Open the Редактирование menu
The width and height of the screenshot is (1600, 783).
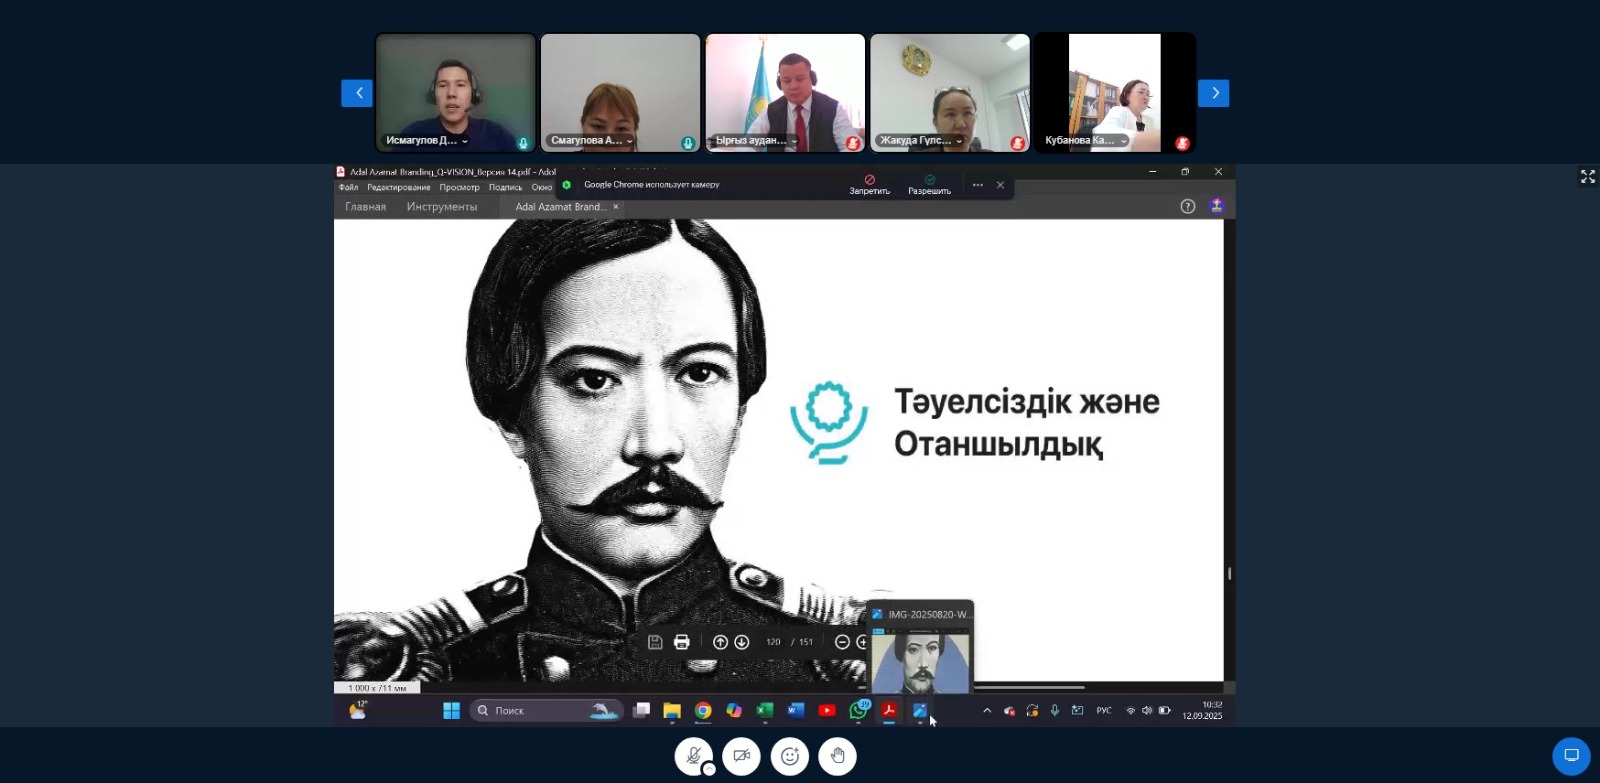point(398,187)
